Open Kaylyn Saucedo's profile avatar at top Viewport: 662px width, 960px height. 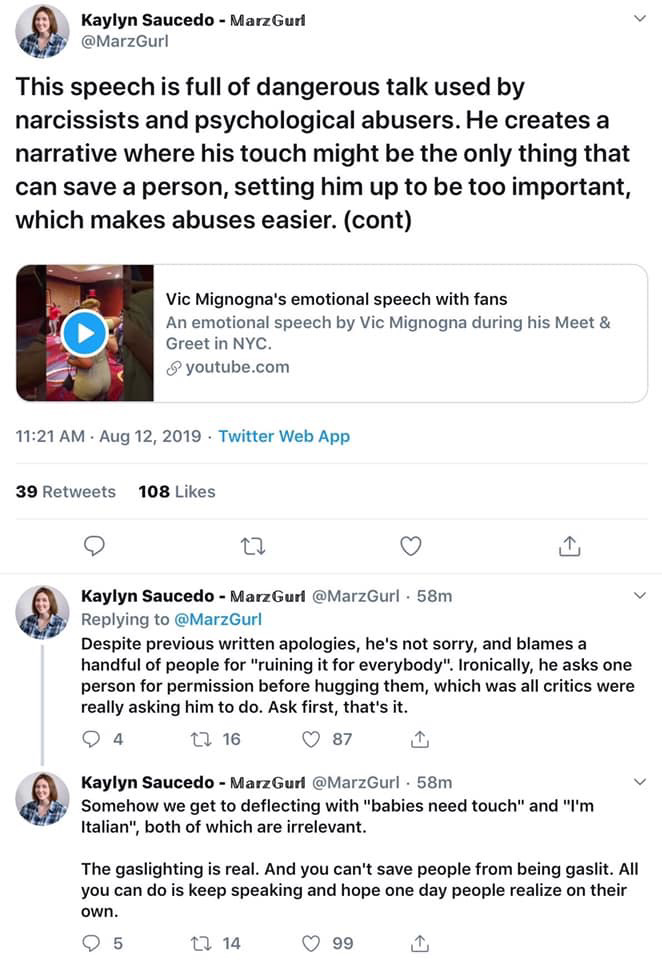tap(42, 30)
